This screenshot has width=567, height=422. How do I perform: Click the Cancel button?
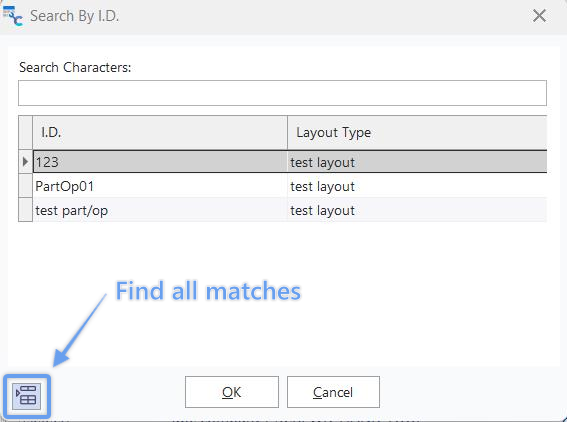coord(333,392)
